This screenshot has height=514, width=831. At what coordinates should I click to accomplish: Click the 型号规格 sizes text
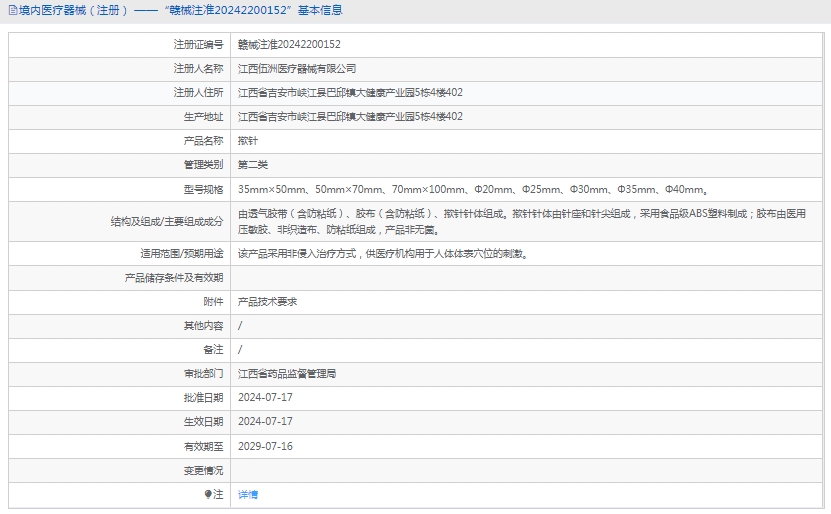474,189
